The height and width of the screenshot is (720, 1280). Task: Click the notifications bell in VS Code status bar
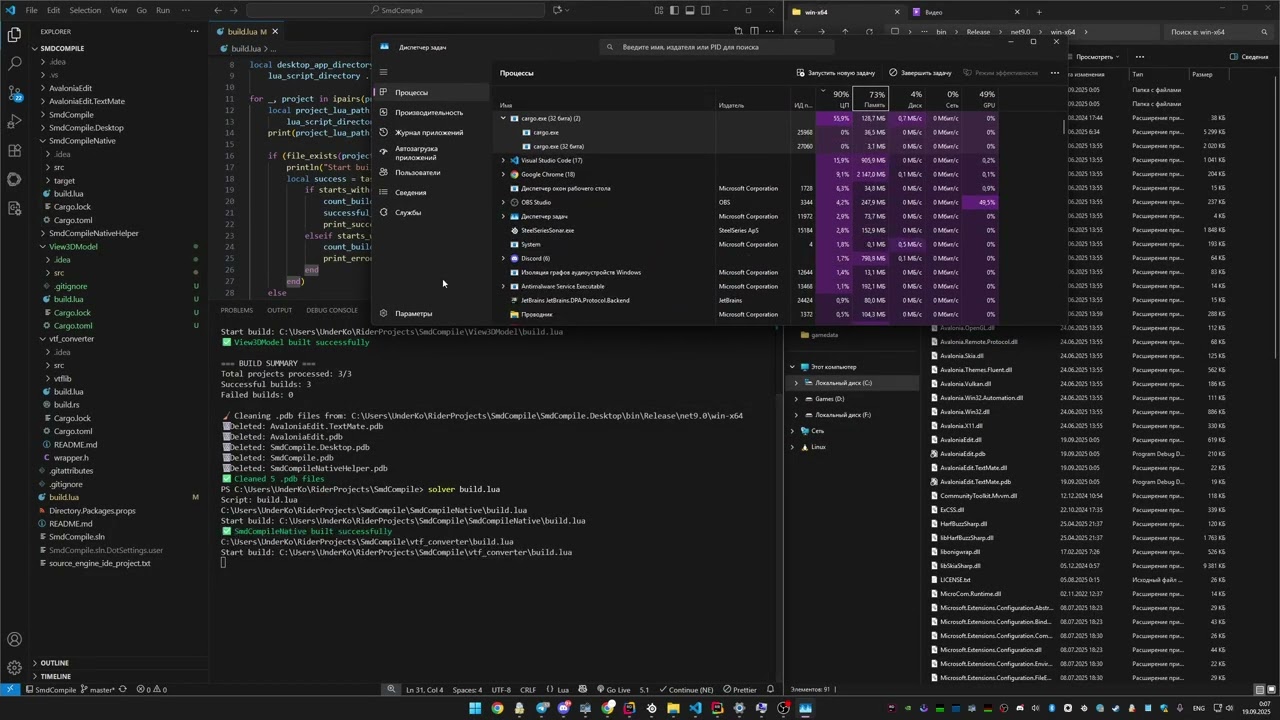pos(770,690)
